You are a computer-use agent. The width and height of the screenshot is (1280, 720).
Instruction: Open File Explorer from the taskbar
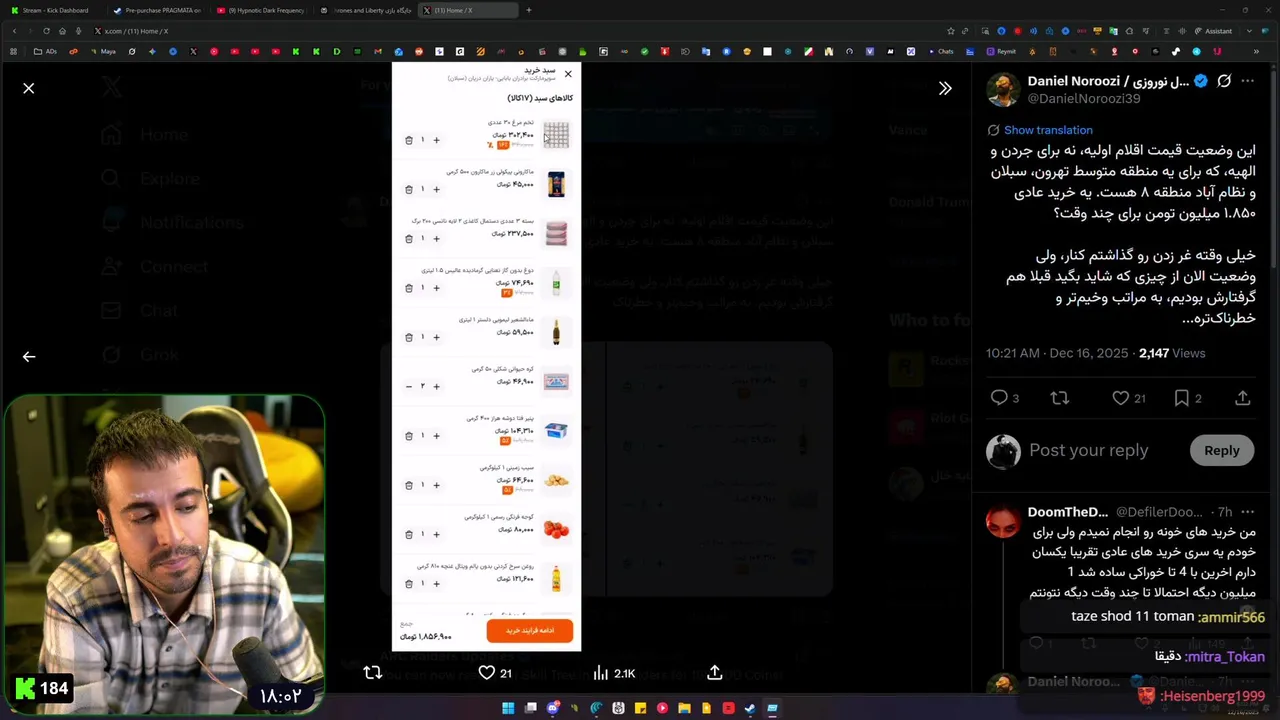point(684,708)
